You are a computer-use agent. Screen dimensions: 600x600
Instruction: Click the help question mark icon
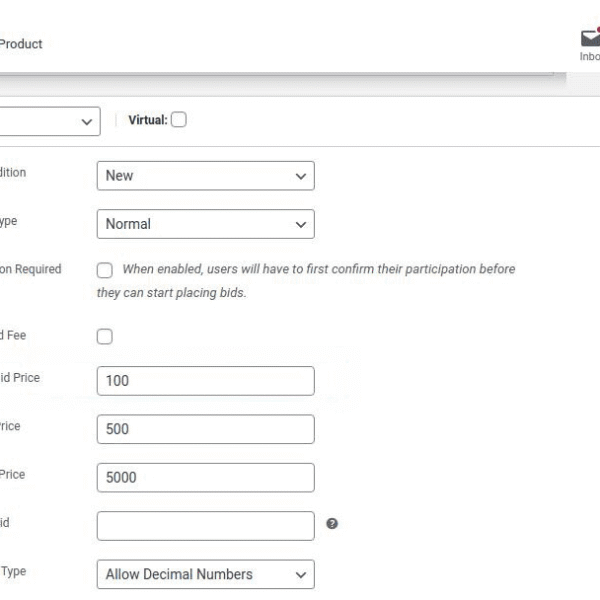(x=332, y=524)
